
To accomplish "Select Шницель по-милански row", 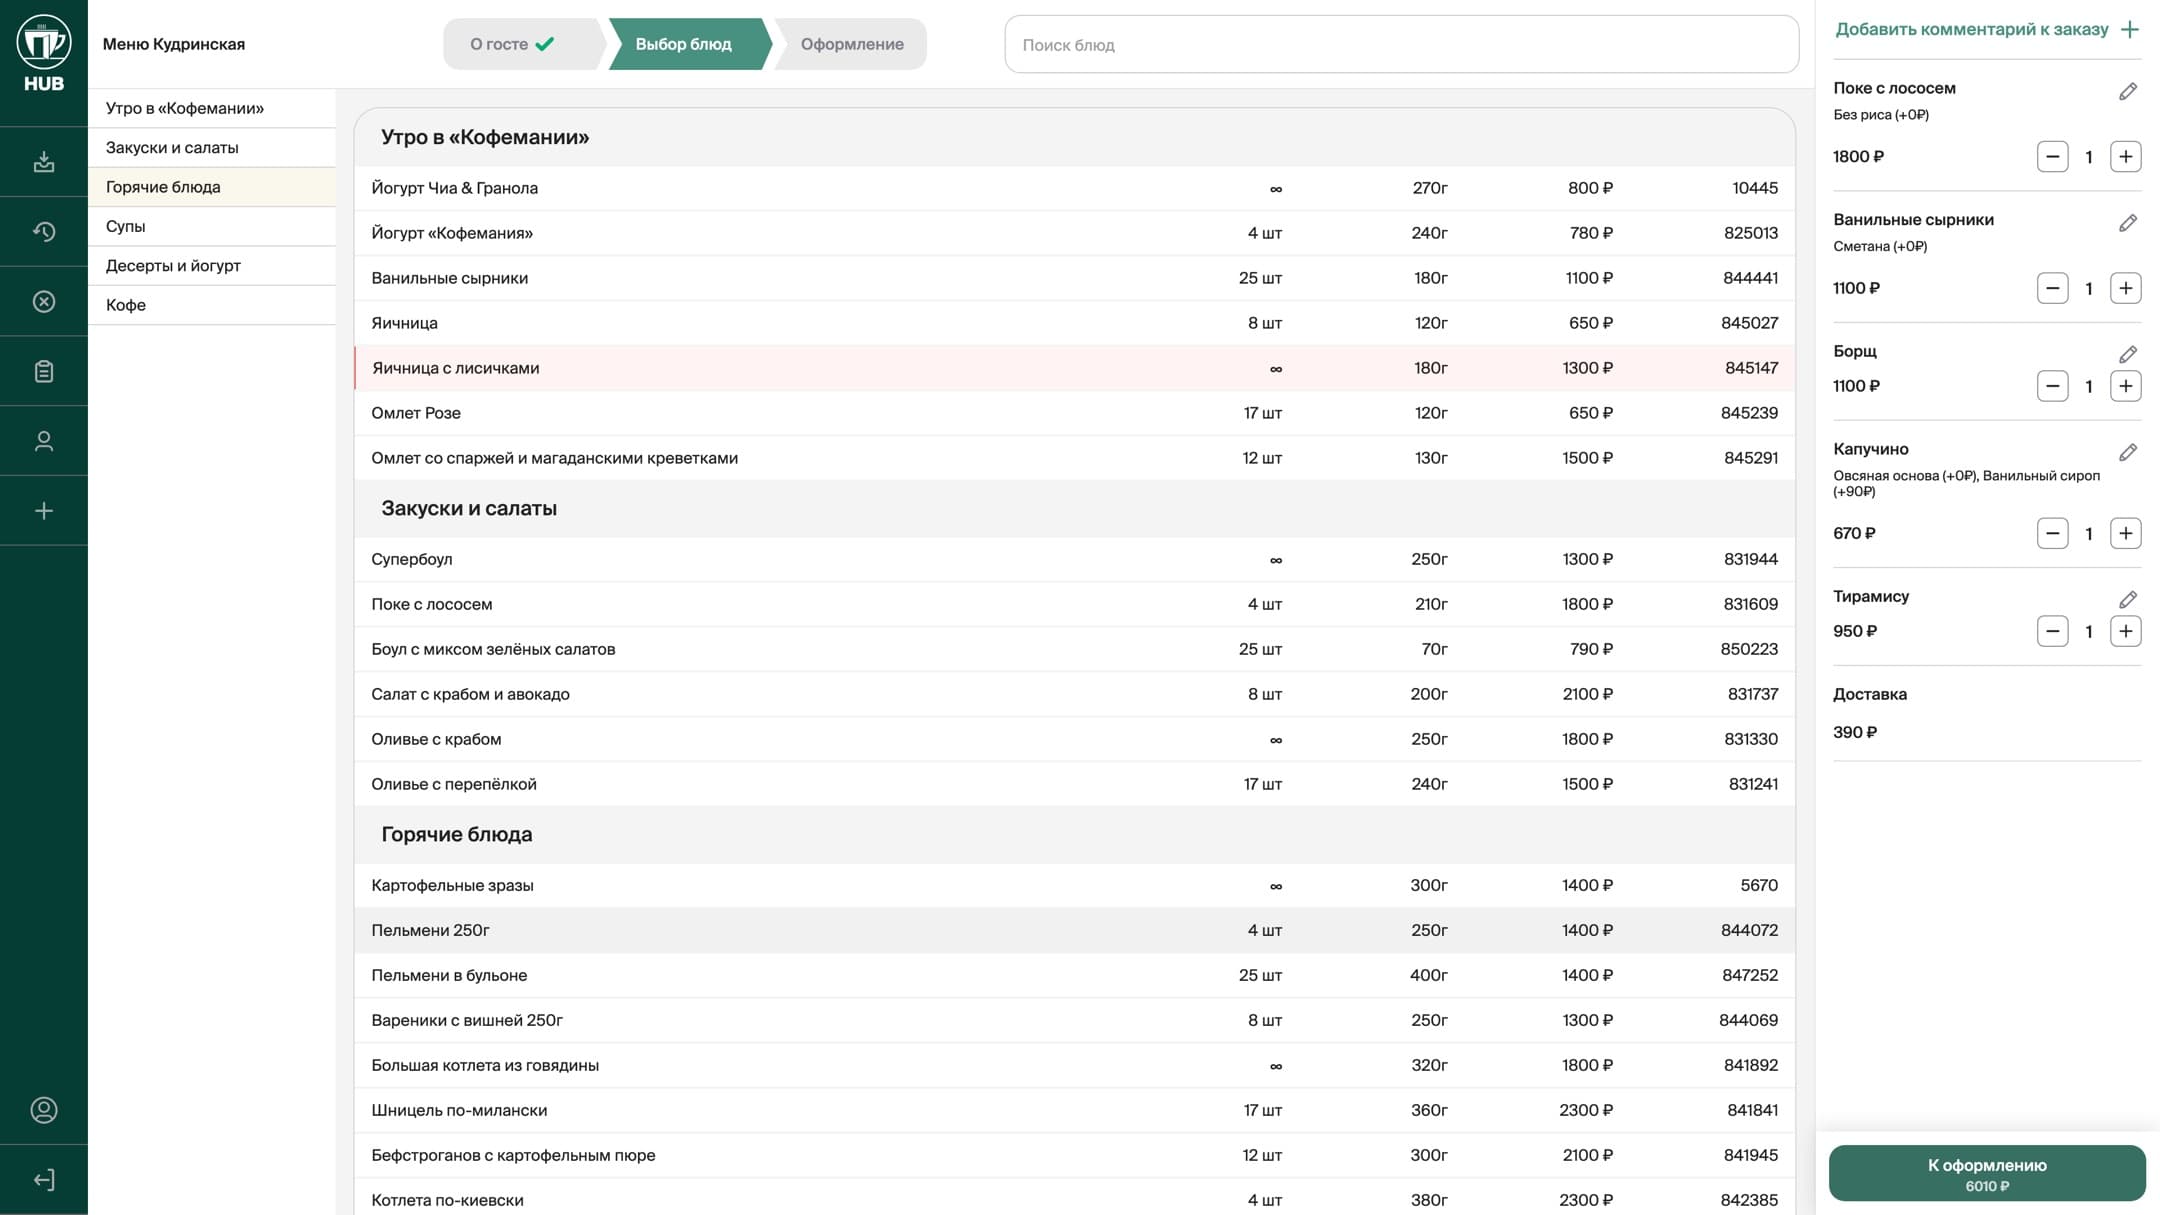I will click(x=1075, y=1110).
